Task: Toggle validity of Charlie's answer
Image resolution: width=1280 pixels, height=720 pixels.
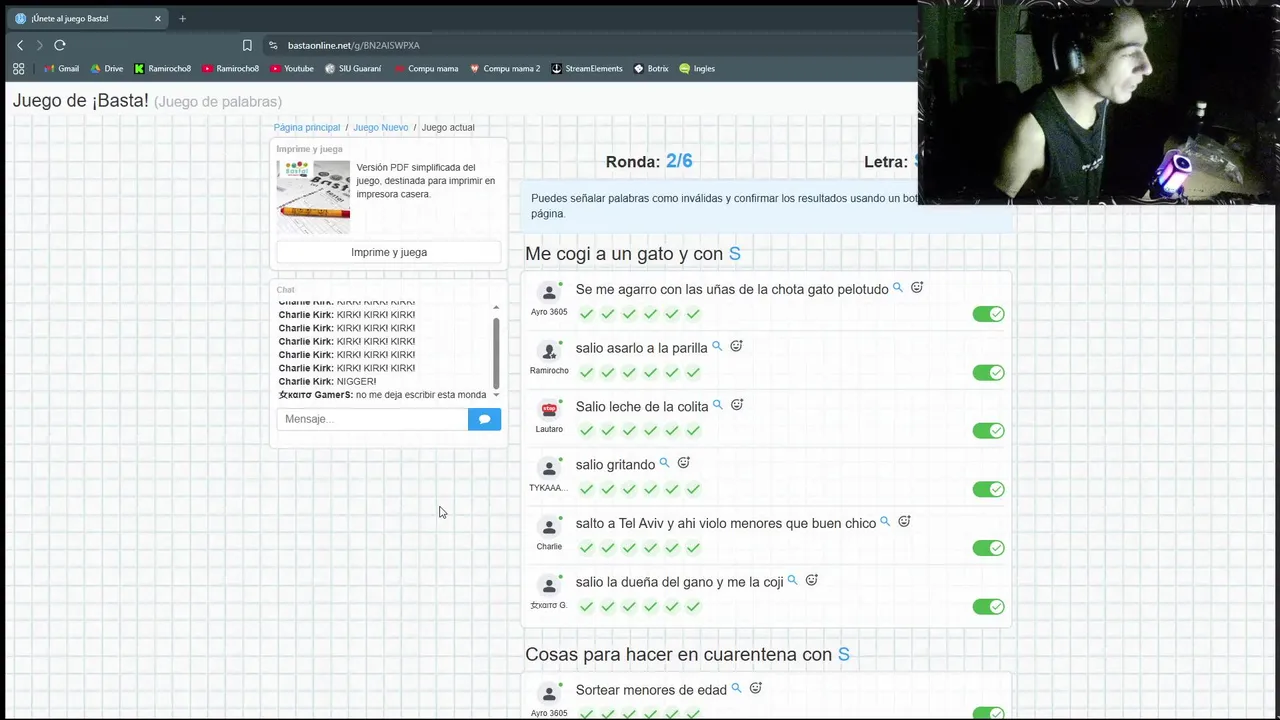Action: (988, 548)
